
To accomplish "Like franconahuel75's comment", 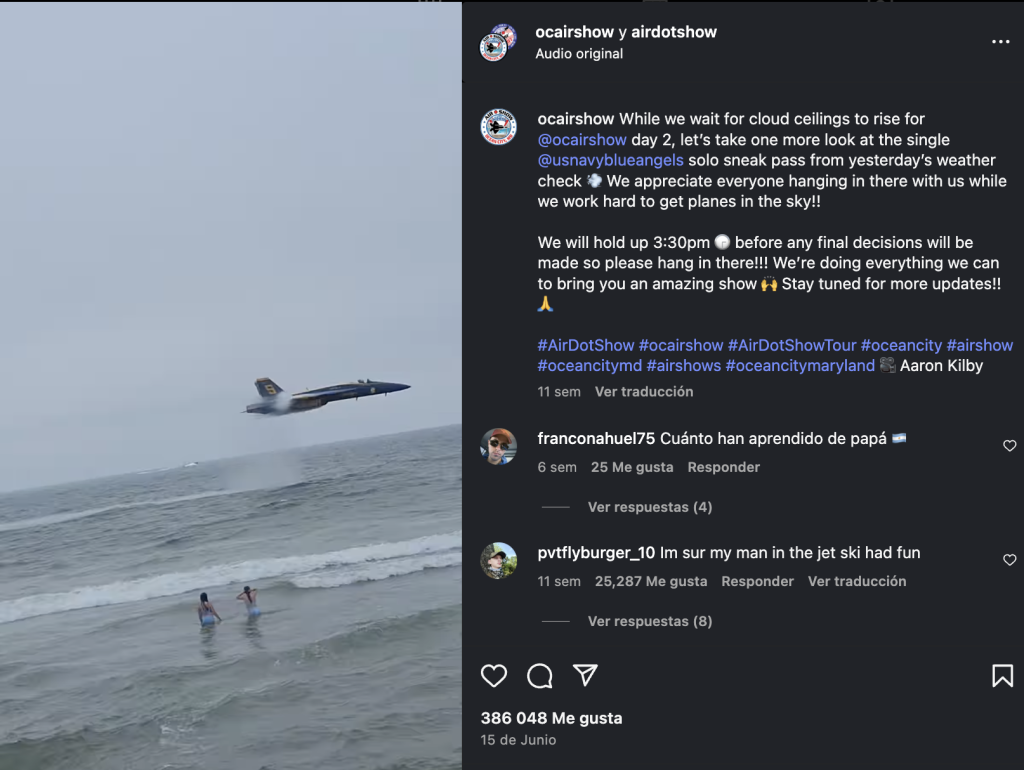I will tap(1009, 446).
